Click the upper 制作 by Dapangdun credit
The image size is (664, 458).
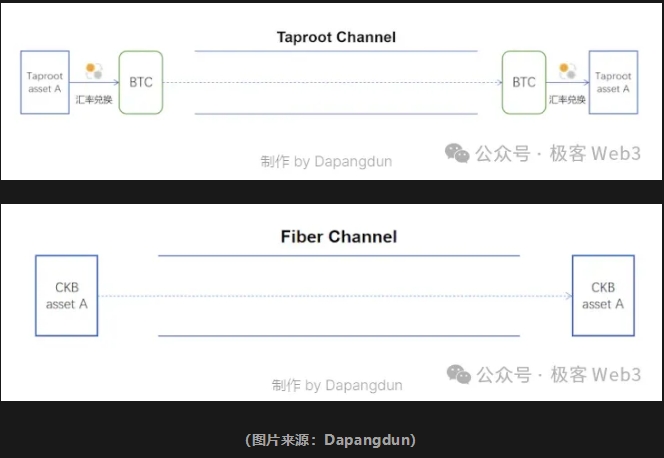coord(326,161)
